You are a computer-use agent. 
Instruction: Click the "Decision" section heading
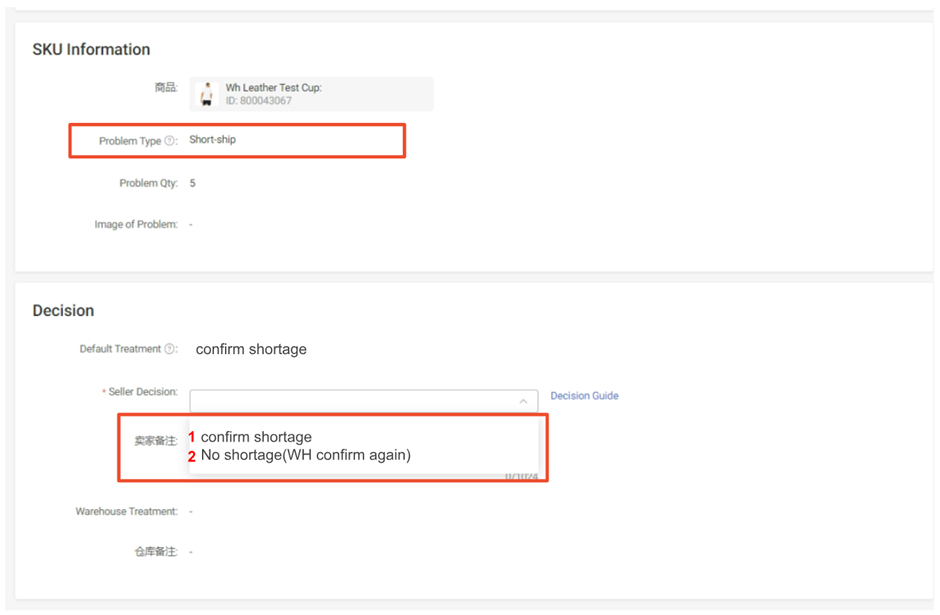tap(63, 311)
